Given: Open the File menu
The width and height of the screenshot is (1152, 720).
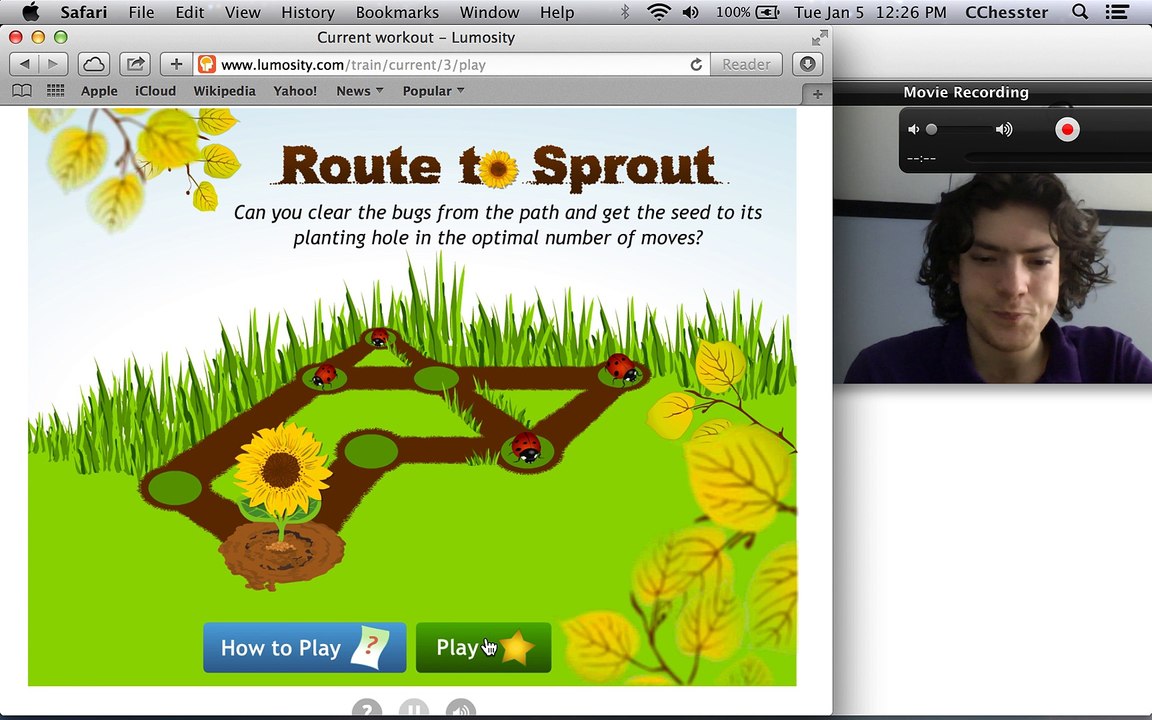Looking at the screenshot, I should point(141,12).
